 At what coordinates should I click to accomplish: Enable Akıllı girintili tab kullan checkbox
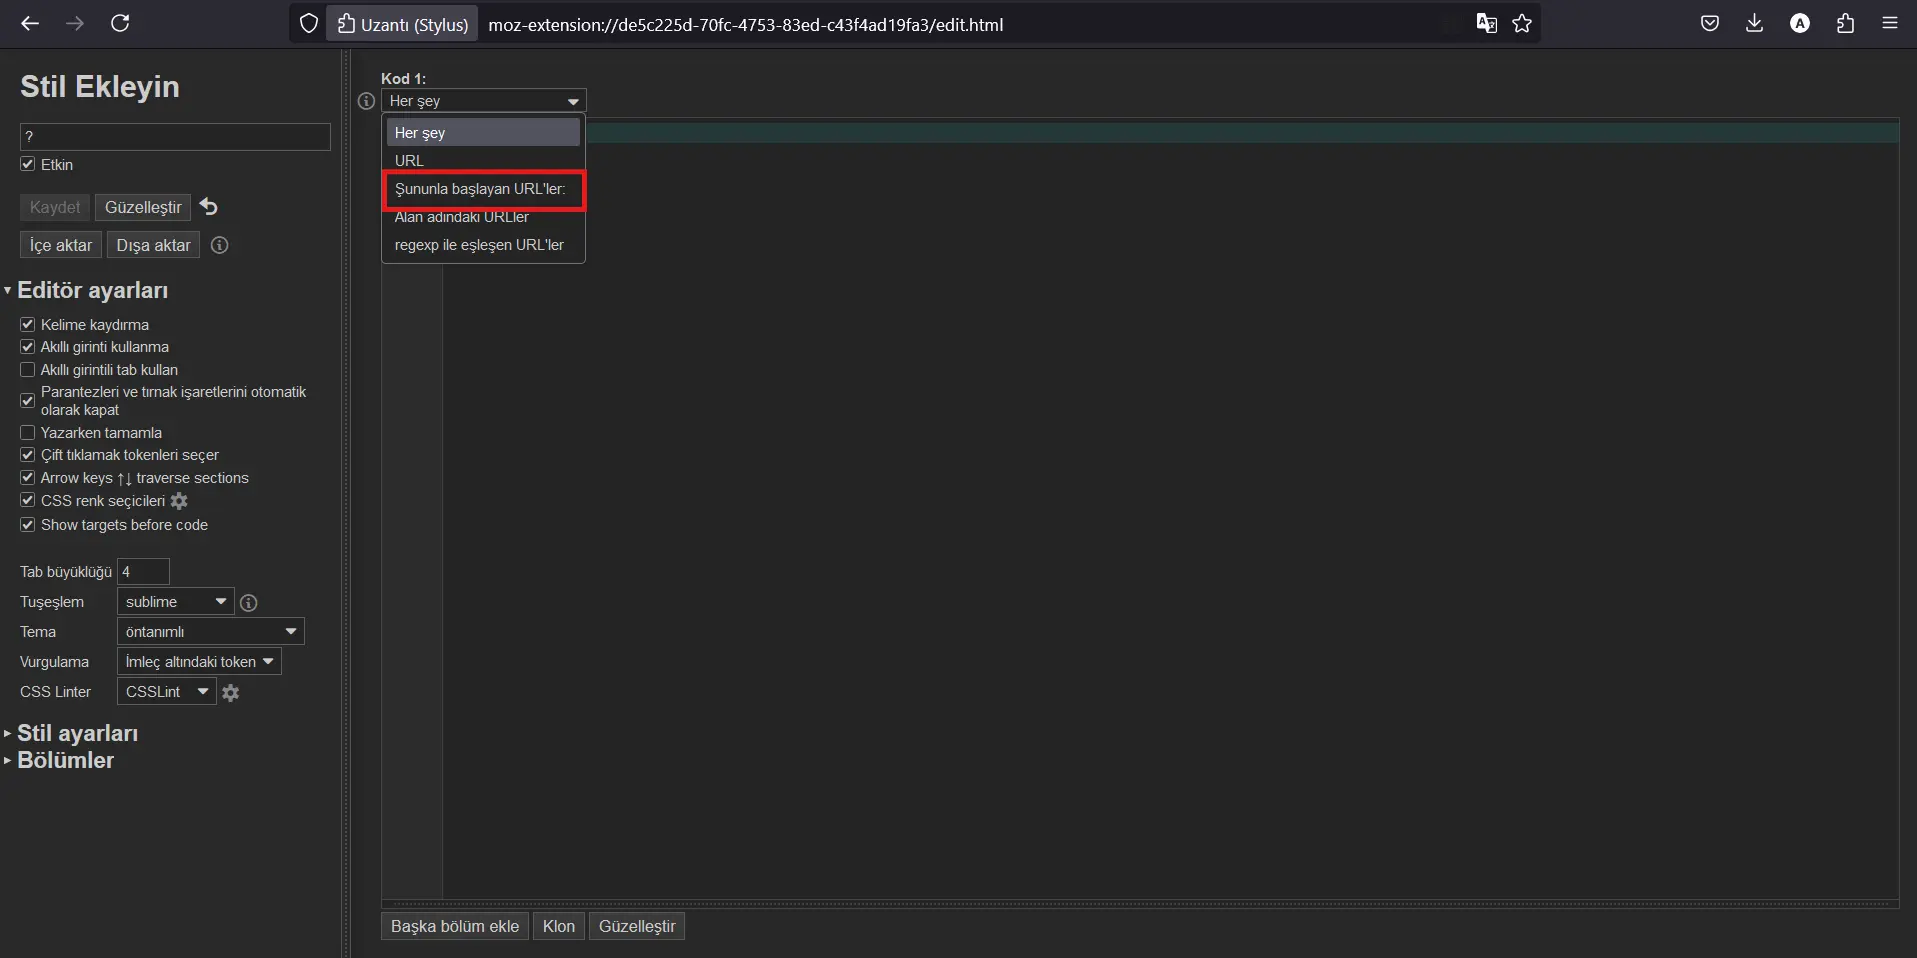tap(28, 370)
